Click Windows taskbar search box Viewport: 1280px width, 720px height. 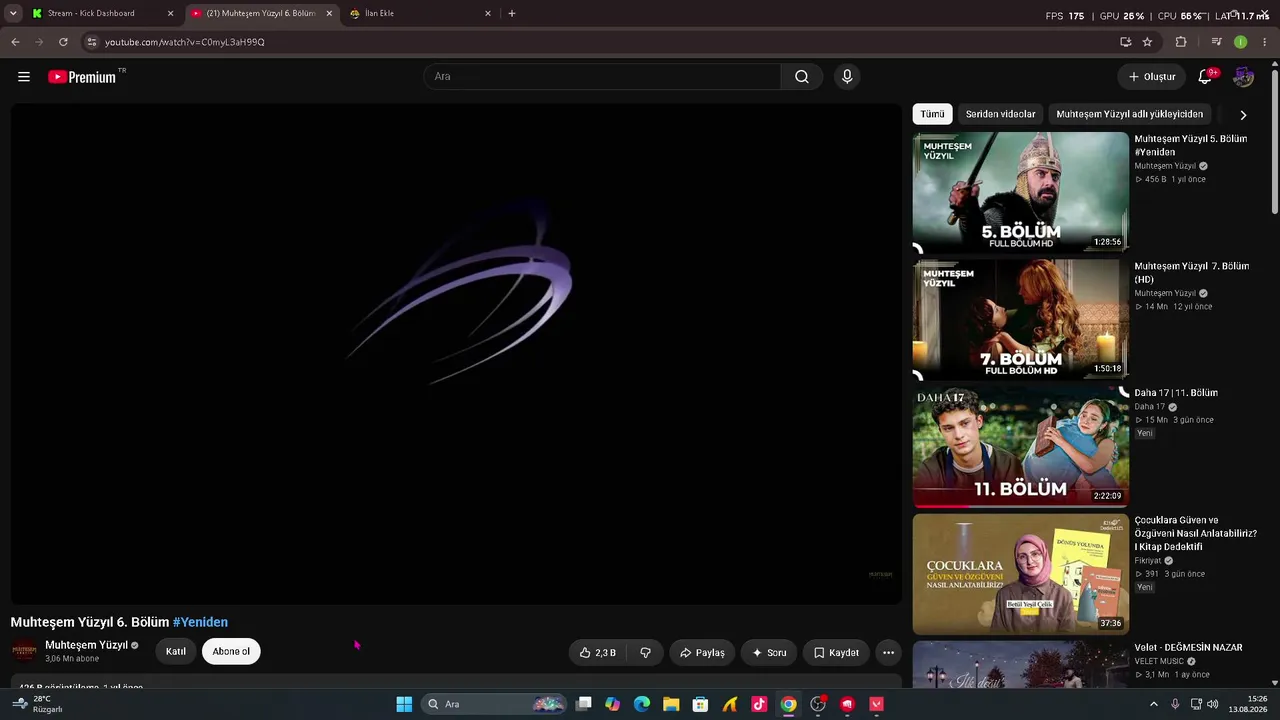click(494, 704)
